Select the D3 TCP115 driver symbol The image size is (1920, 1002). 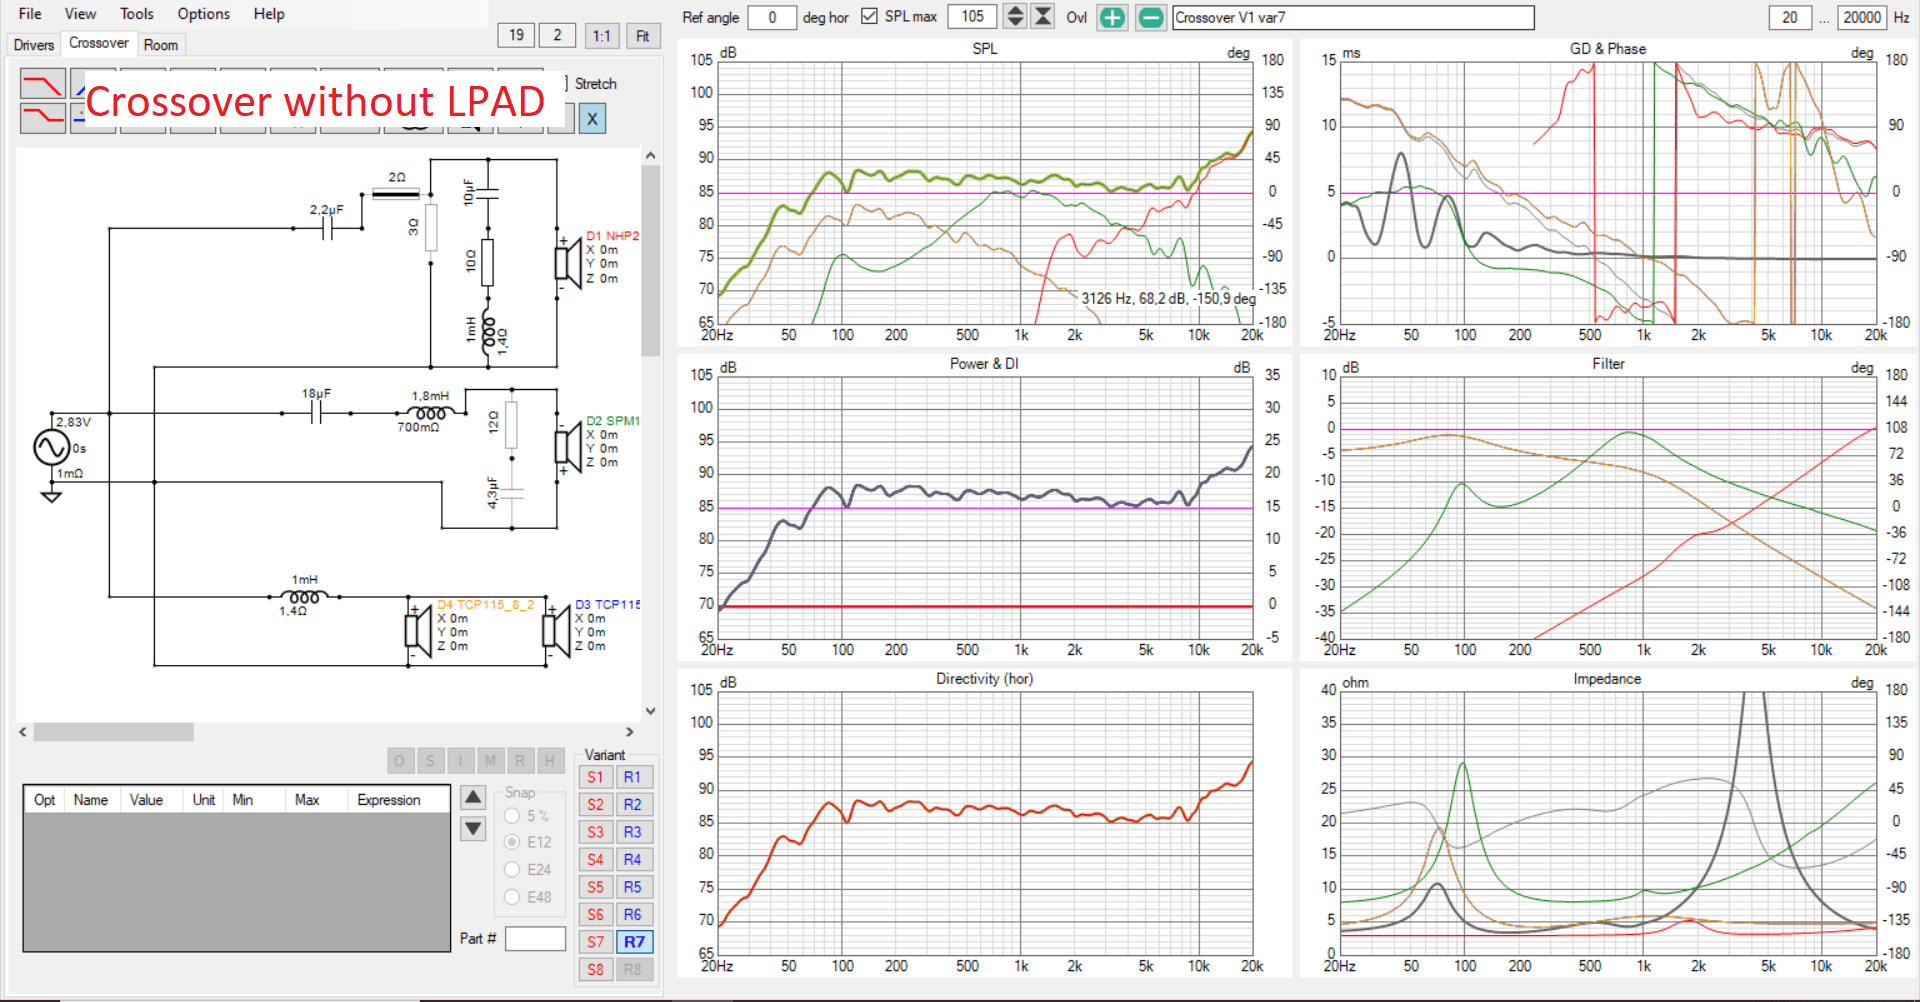tap(556, 630)
